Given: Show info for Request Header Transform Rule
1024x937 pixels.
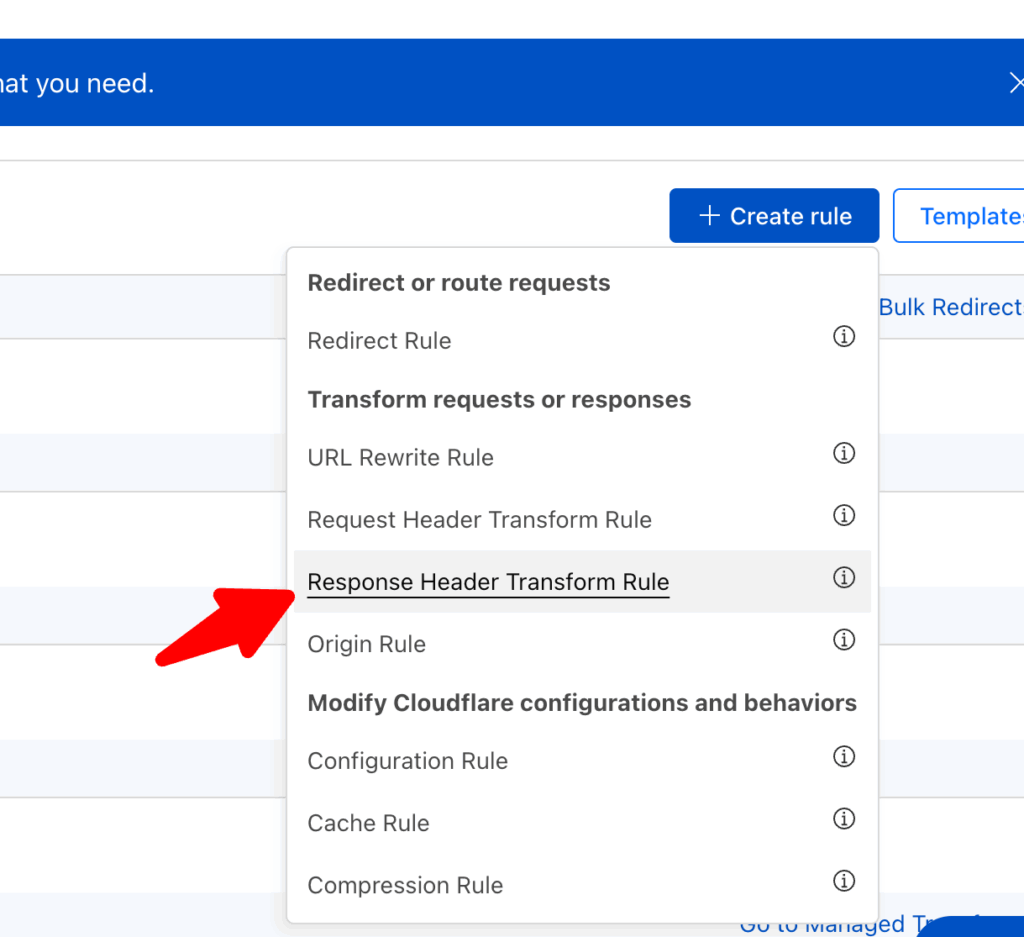Looking at the screenshot, I should [x=844, y=515].
